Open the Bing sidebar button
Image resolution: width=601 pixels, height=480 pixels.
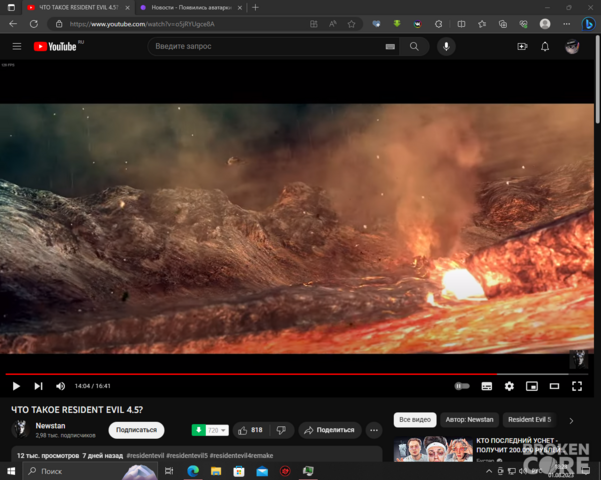point(588,24)
